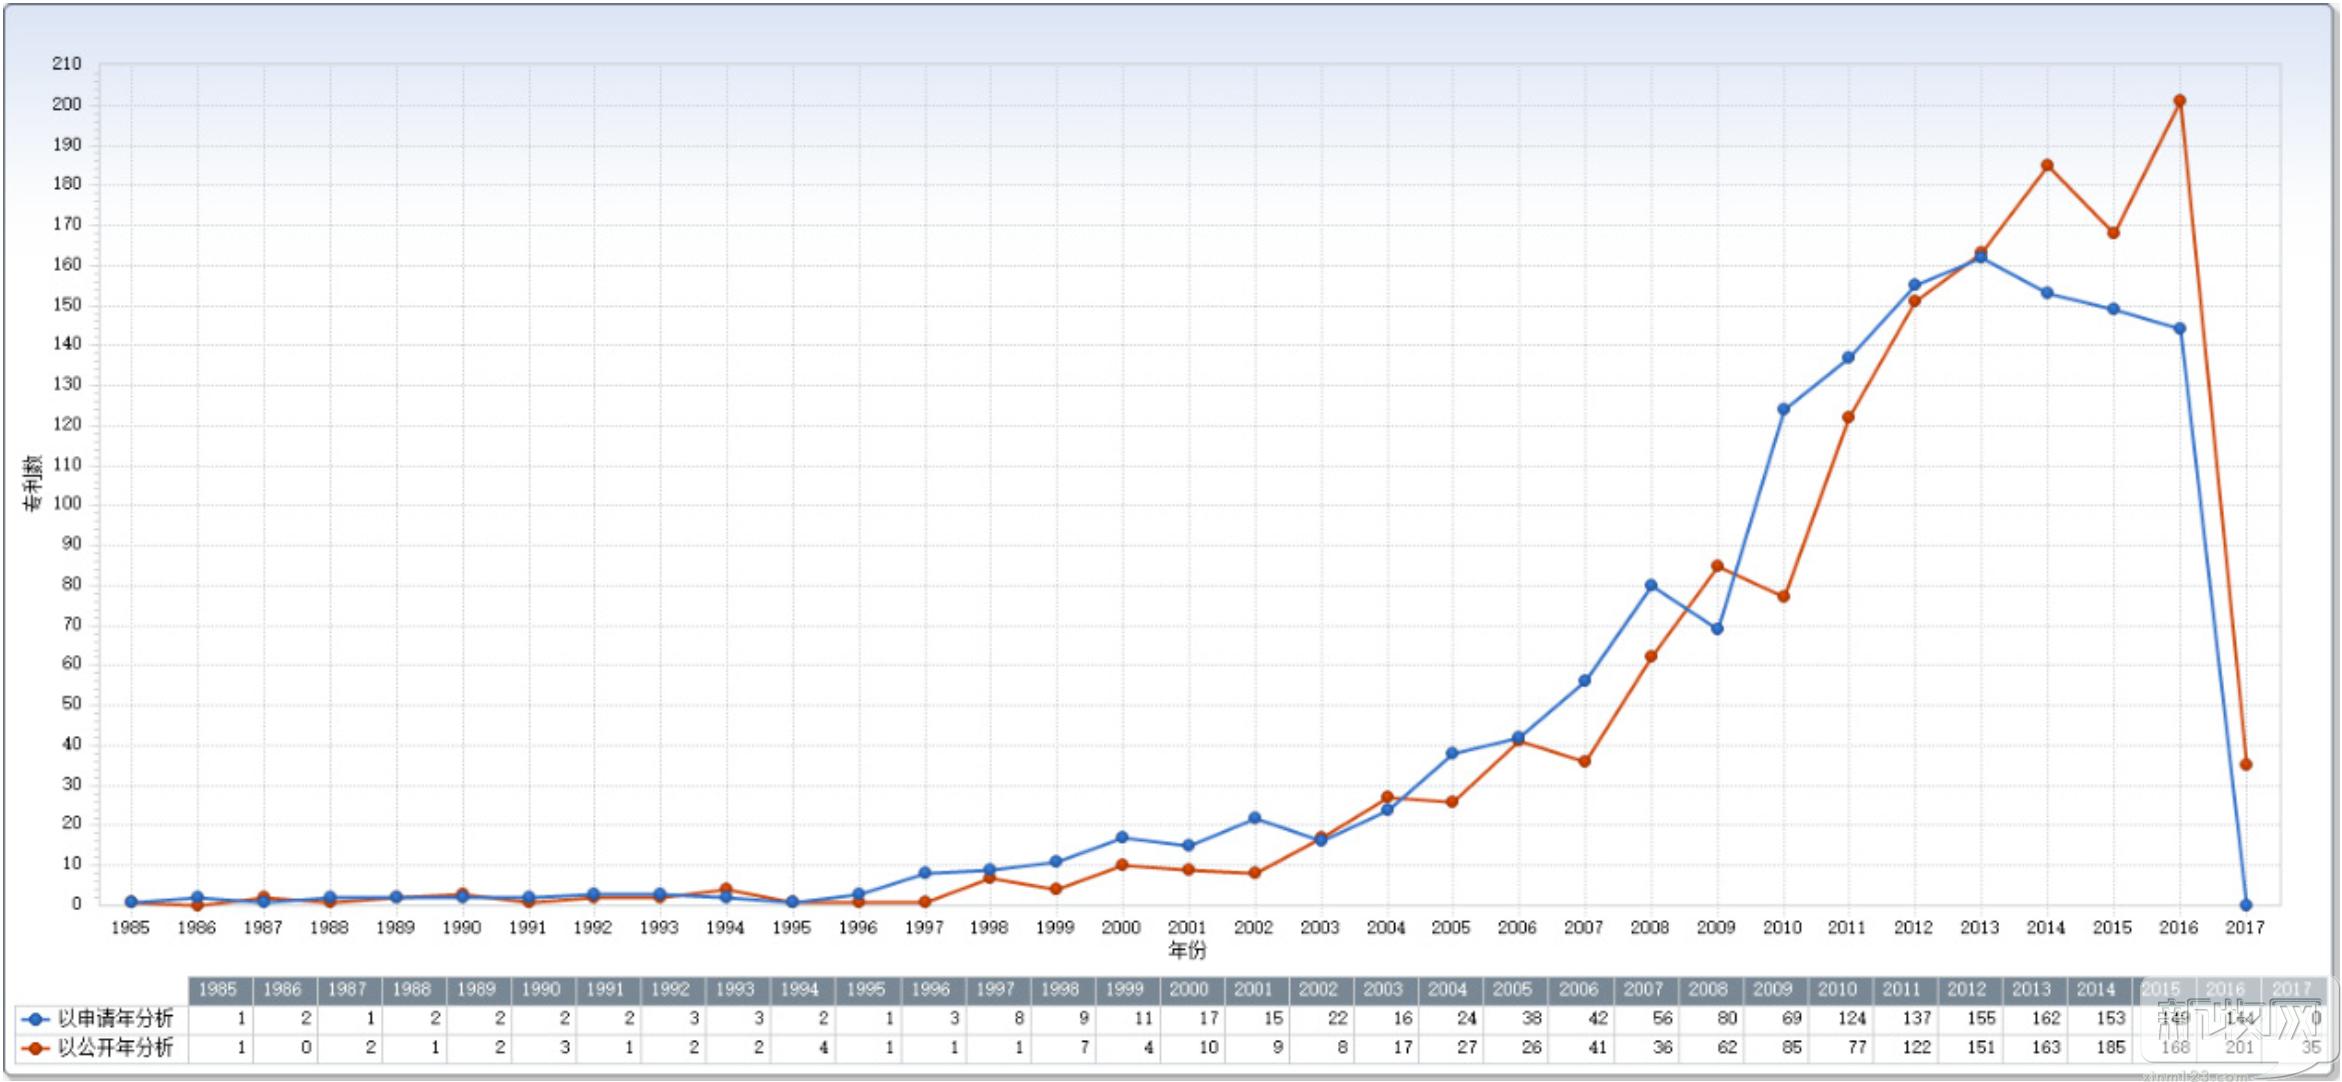The height and width of the screenshot is (1082, 2342).
Task: Click the 专利数 y-axis title
Action: pyautogui.click(x=32, y=483)
